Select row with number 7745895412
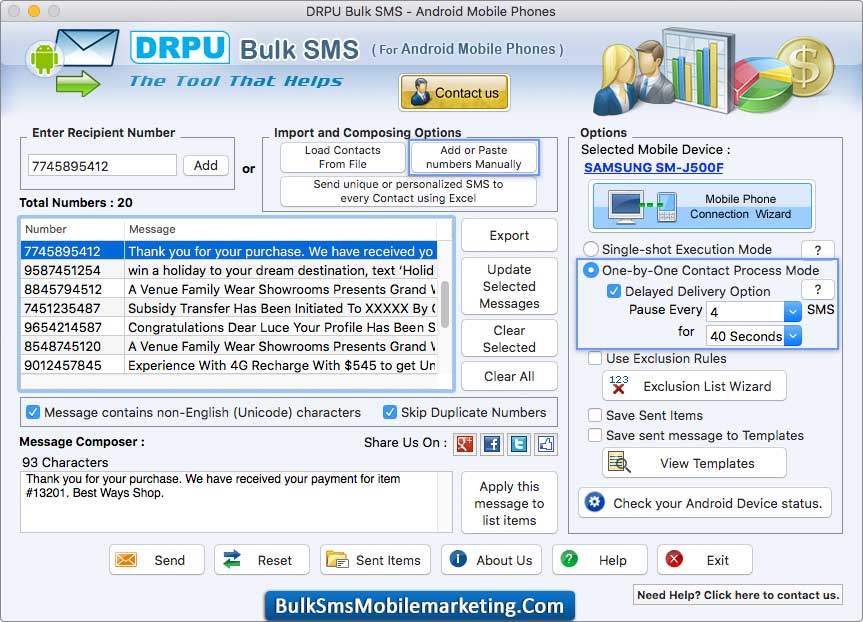The image size is (863, 622). pos(230,251)
